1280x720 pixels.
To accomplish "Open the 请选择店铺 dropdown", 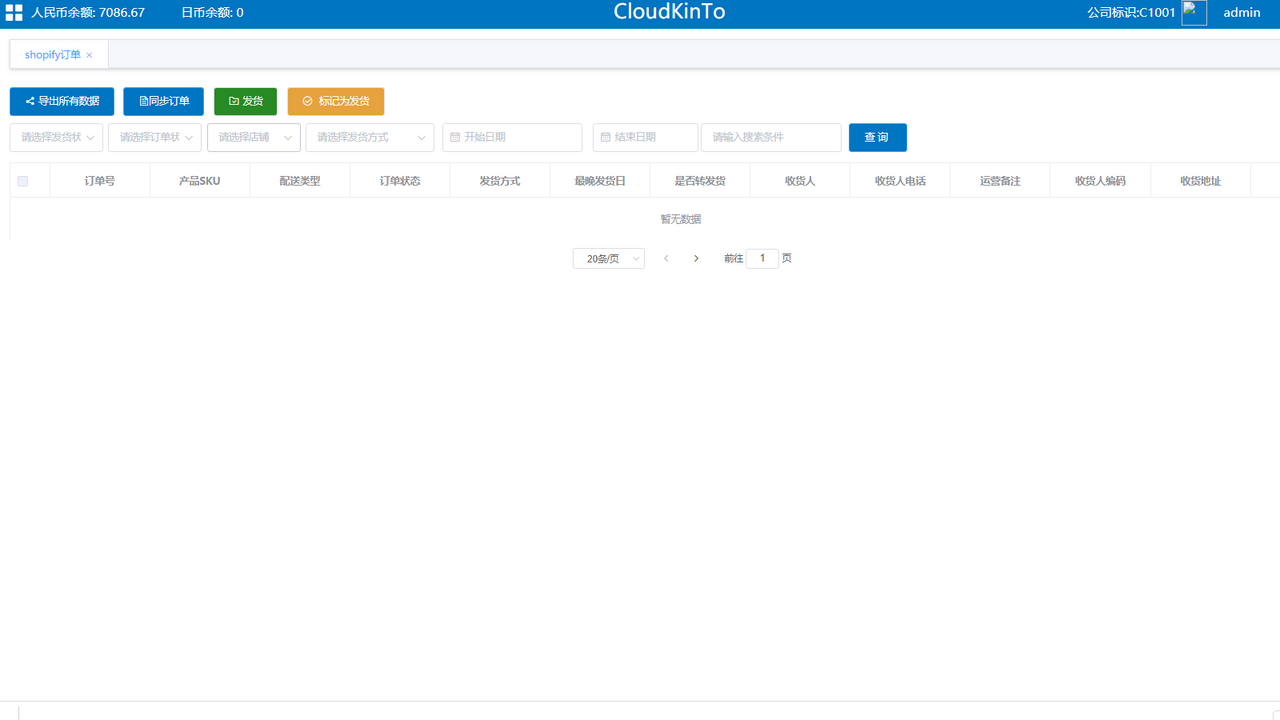I will click(x=254, y=137).
